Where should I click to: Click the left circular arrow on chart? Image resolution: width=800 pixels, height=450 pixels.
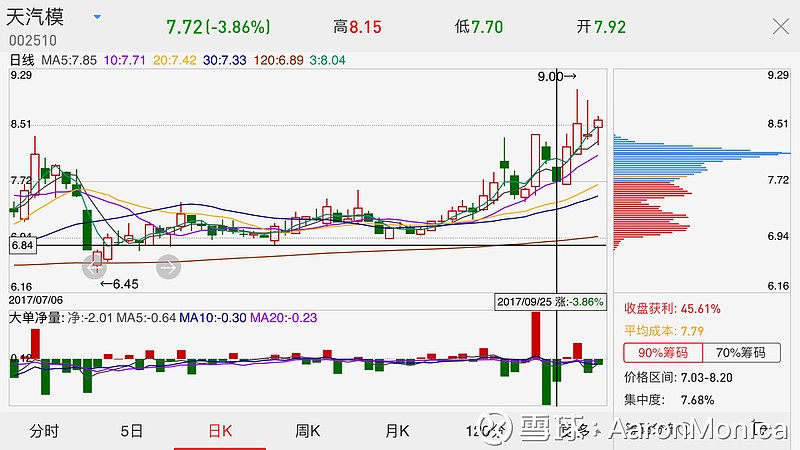94,266
